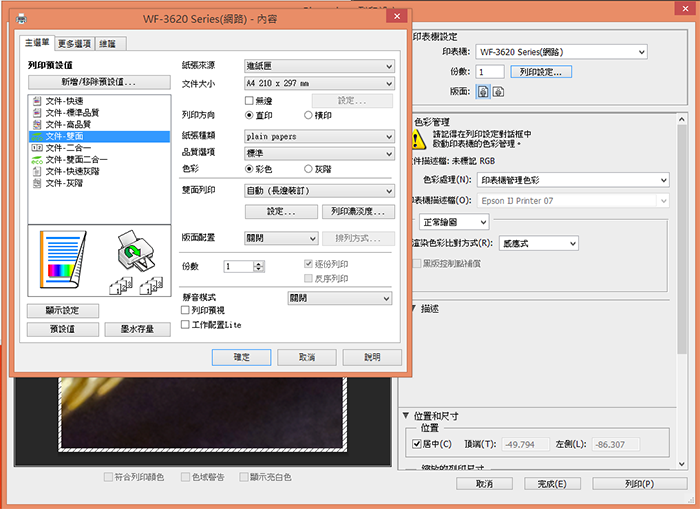Enable the 工作配置Lite checkbox
Image resolution: width=700 pixels, height=509 pixels.
pos(185,325)
